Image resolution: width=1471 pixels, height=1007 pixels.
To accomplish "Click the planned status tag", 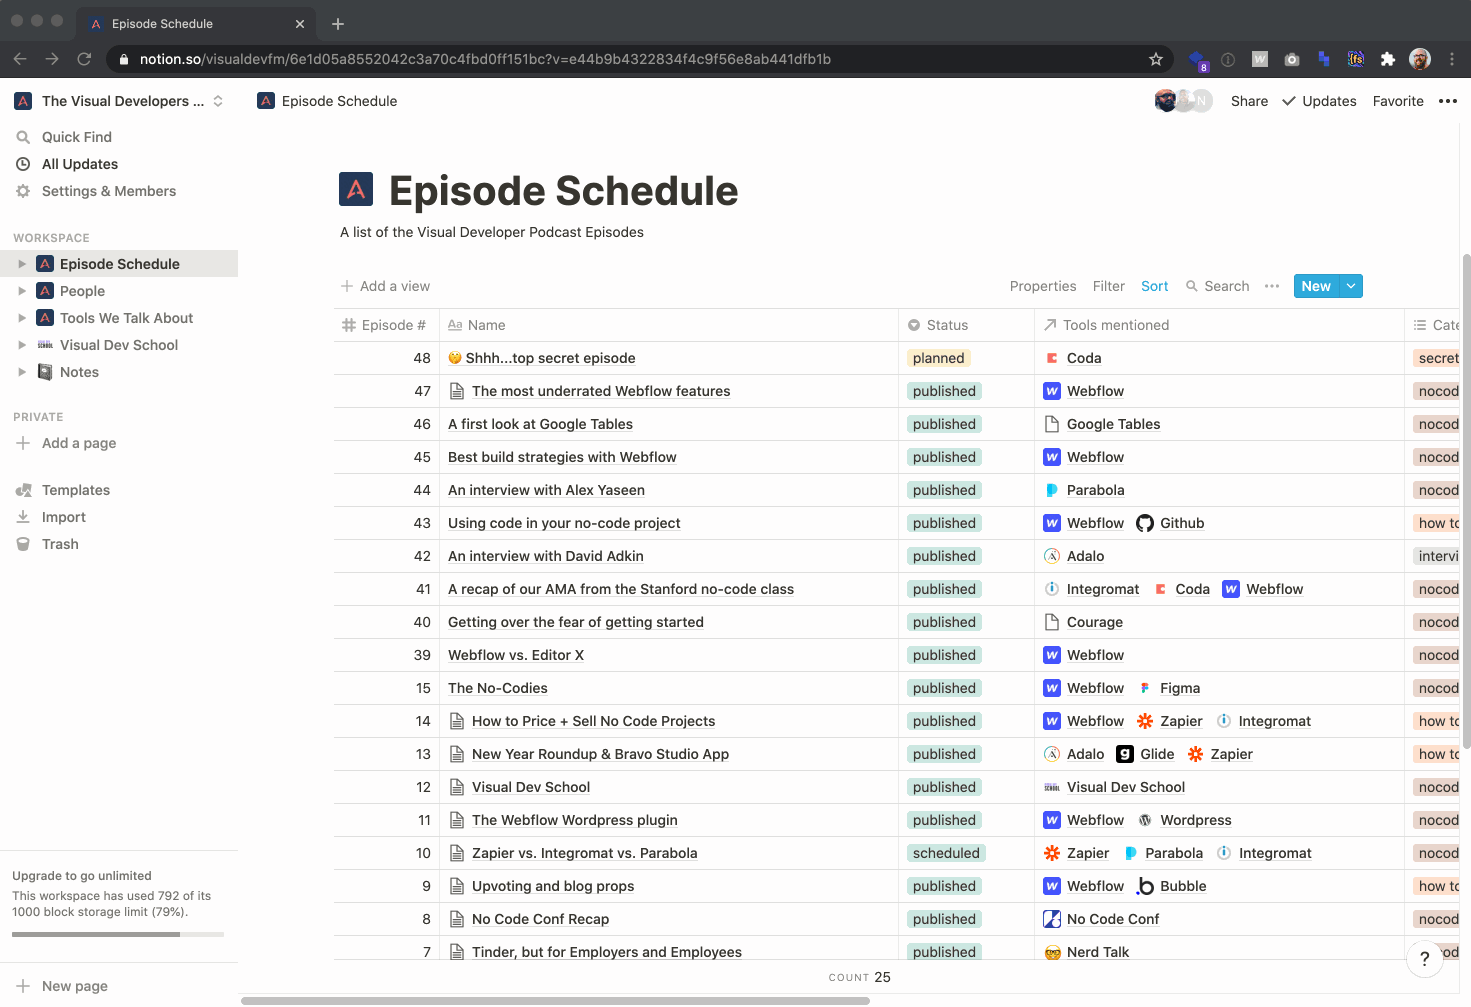I will pyautogui.click(x=938, y=358).
